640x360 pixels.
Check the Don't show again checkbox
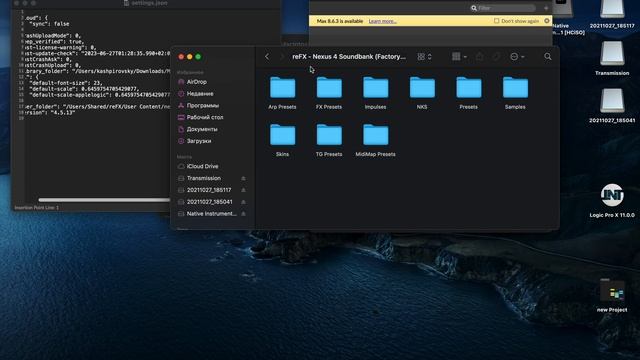point(496,21)
